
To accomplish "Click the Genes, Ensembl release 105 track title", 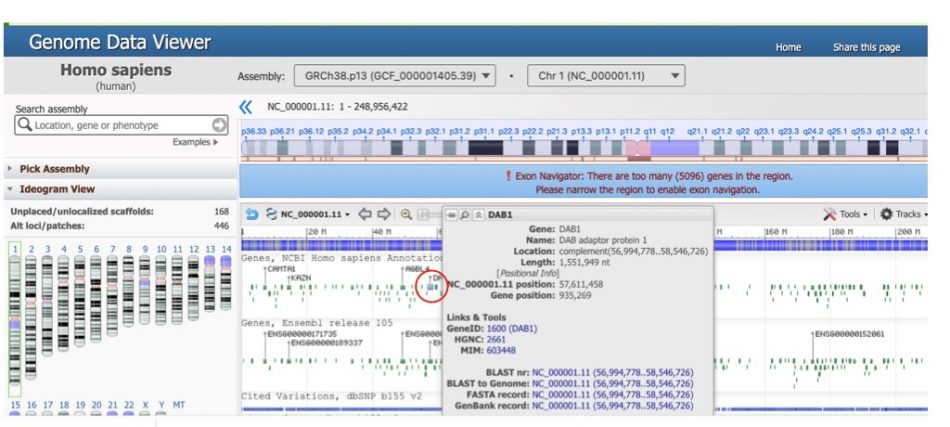I will pyautogui.click(x=317, y=323).
